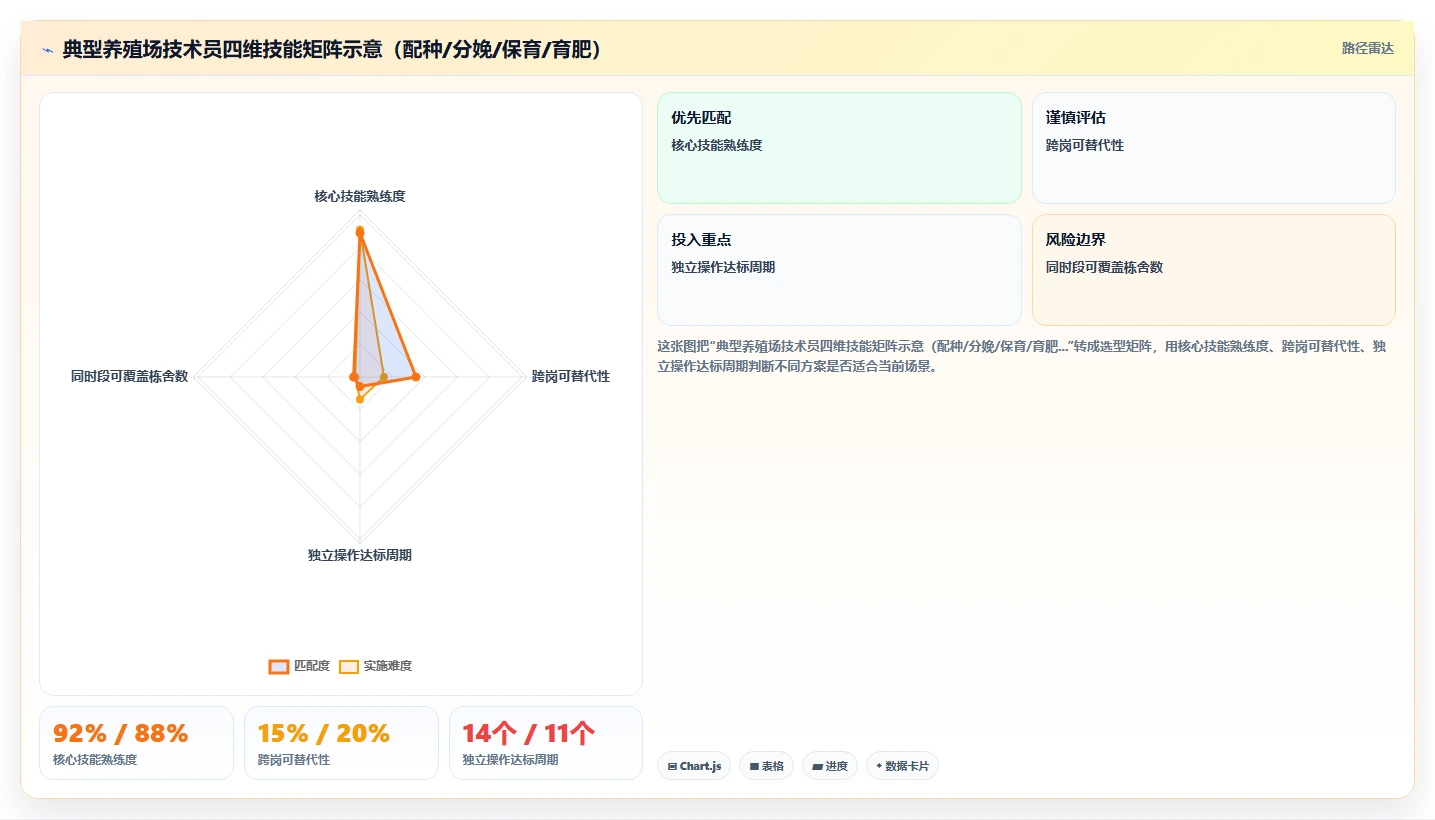Click the yellow radar point on the bottom axis
The height and width of the screenshot is (820, 1435).
[x=360, y=400]
